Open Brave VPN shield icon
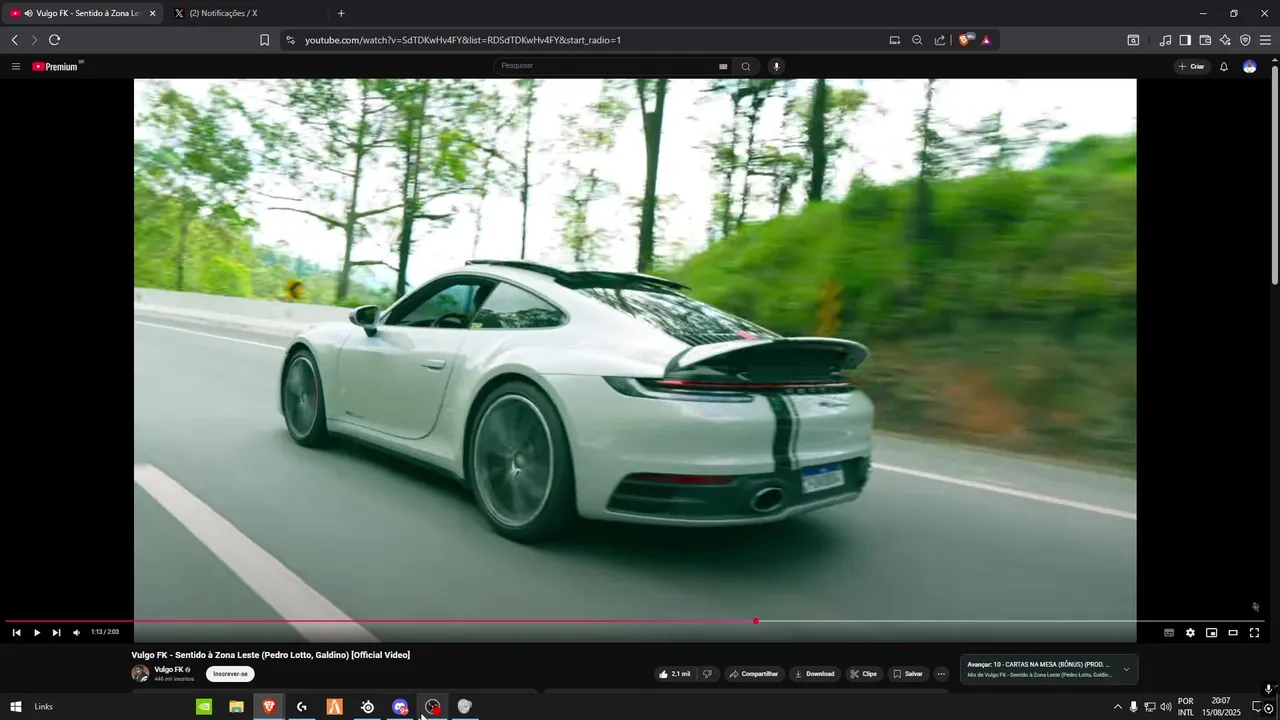The width and height of the screenshot is (1280, 720). click(x=1245, y=40)
